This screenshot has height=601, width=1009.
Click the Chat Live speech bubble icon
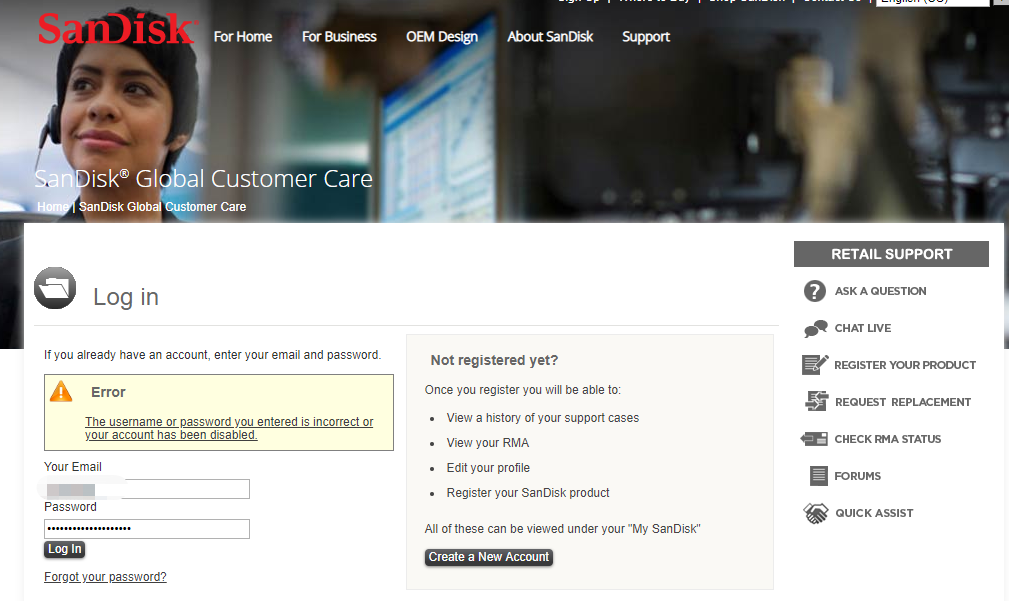click(816, 328)
